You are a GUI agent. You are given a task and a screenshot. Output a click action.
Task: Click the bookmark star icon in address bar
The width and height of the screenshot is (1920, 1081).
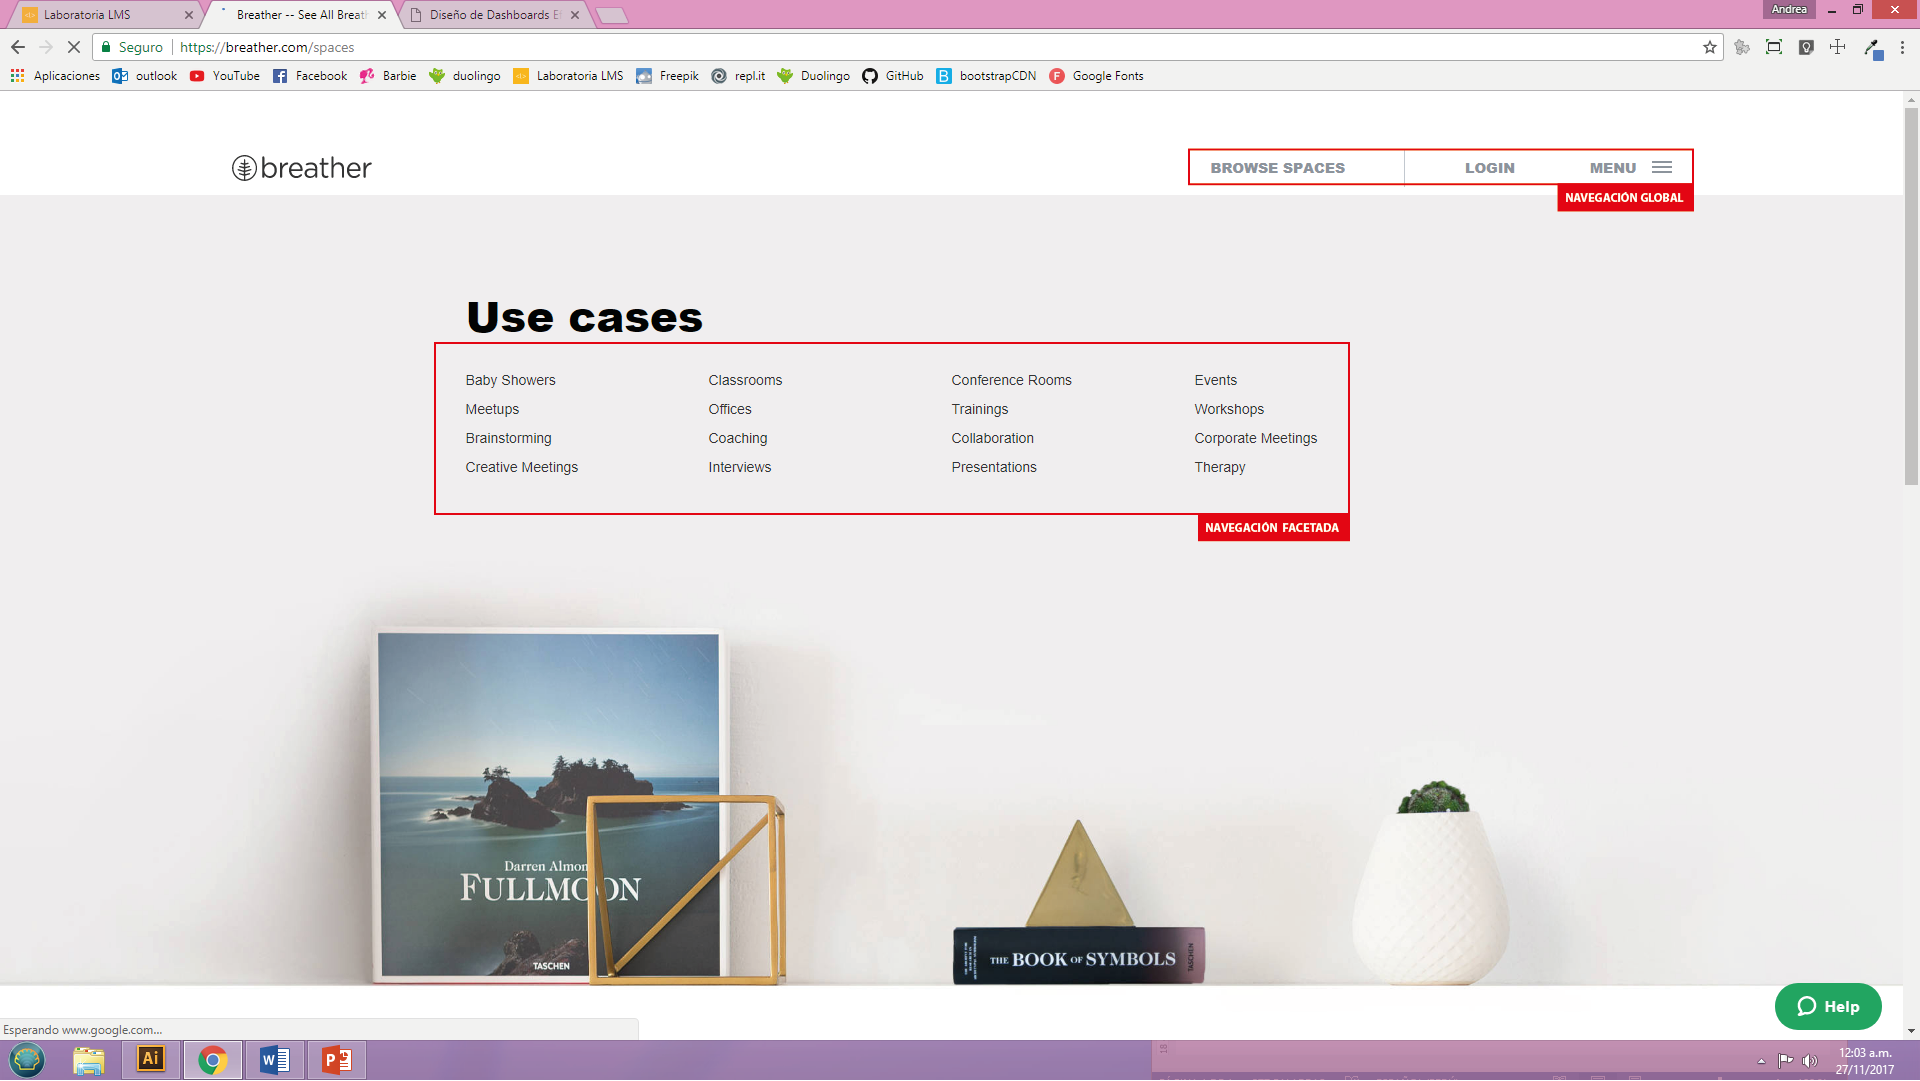pos(1709,47)
